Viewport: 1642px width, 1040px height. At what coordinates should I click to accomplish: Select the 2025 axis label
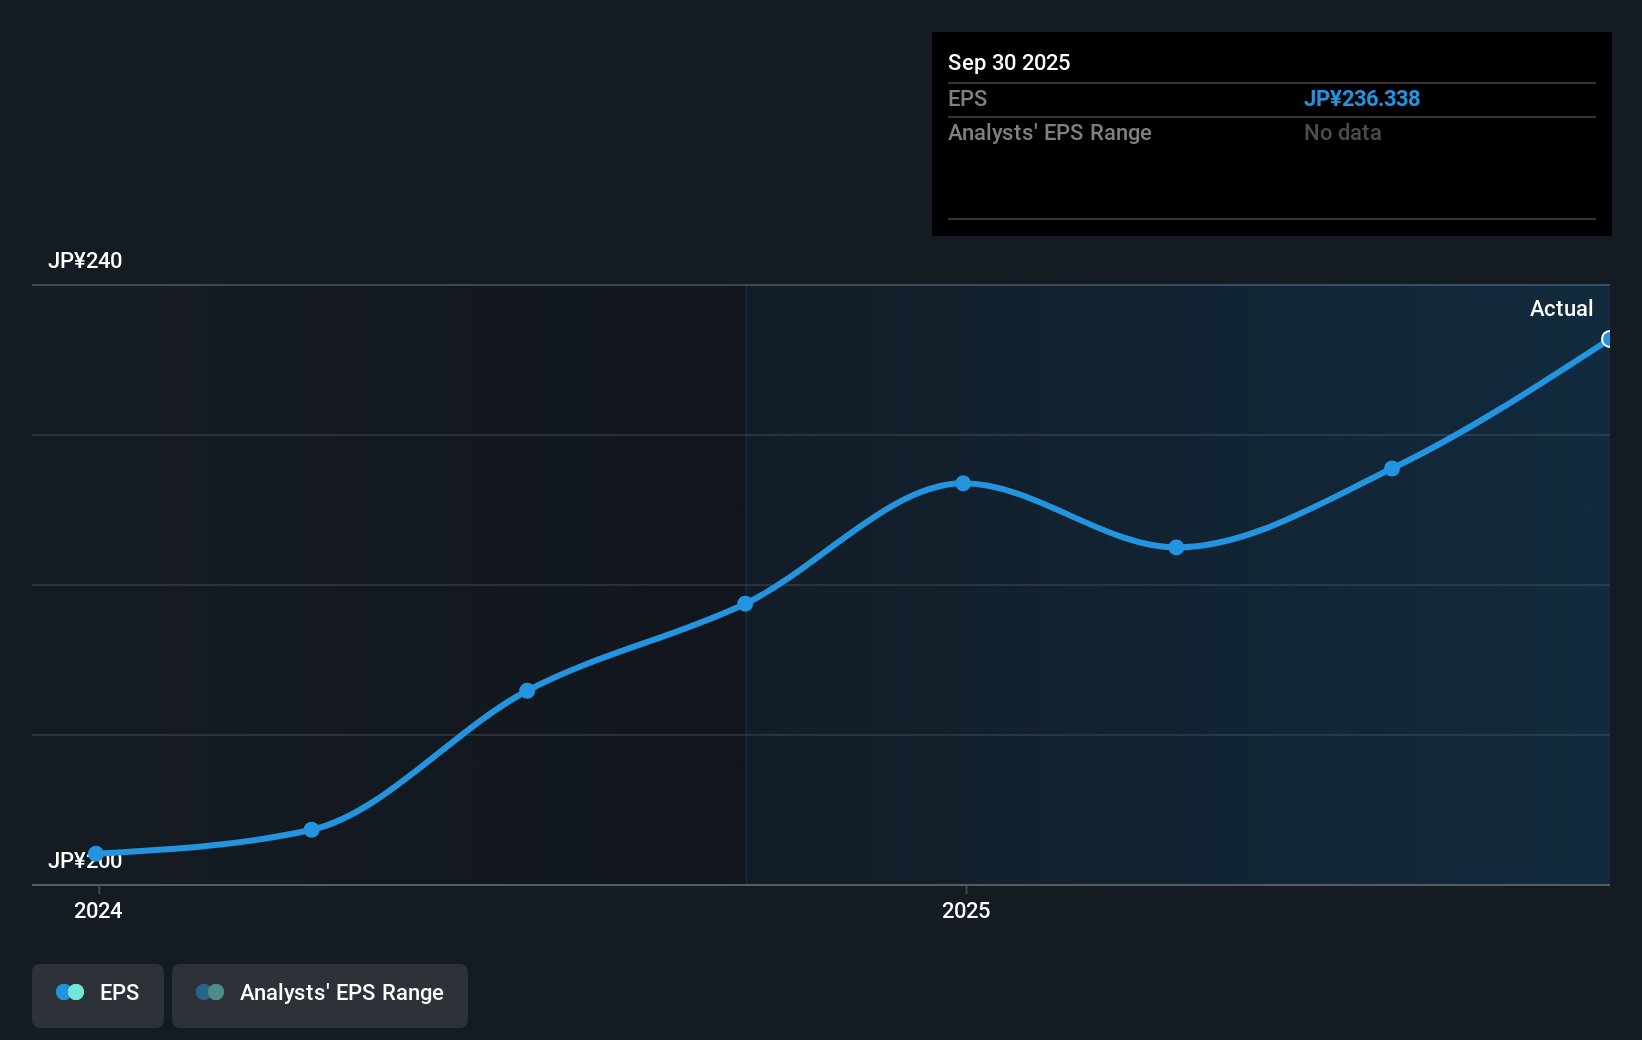coord(966,911)
